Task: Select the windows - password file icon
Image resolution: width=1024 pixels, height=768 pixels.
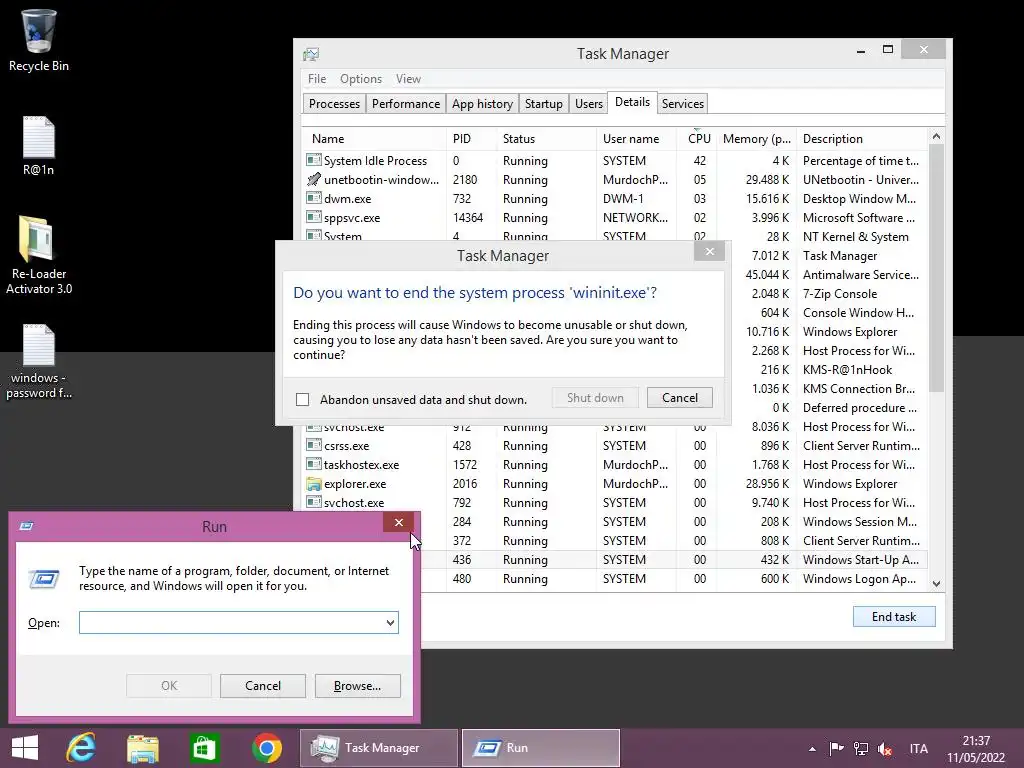Action: pos(39,361)
